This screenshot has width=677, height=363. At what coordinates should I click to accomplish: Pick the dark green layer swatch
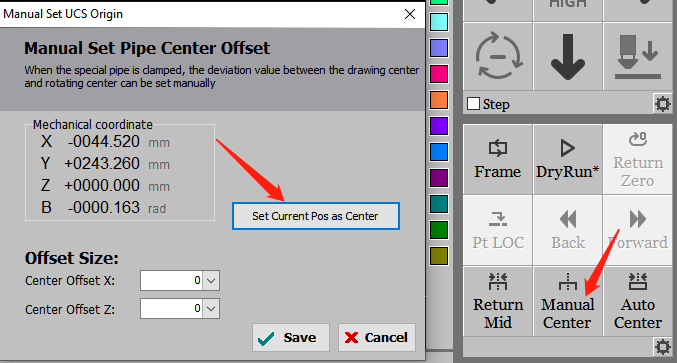(x=439, y=230)
